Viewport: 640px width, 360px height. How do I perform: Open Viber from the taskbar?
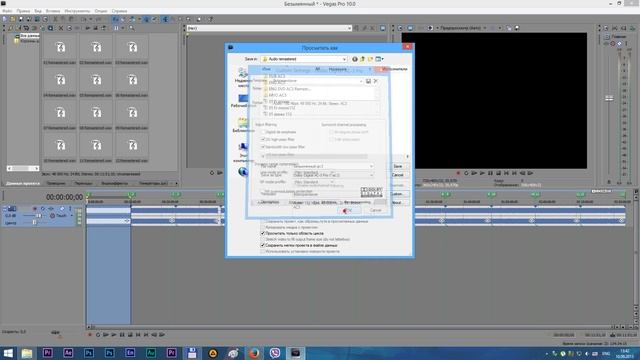point(275,353)
